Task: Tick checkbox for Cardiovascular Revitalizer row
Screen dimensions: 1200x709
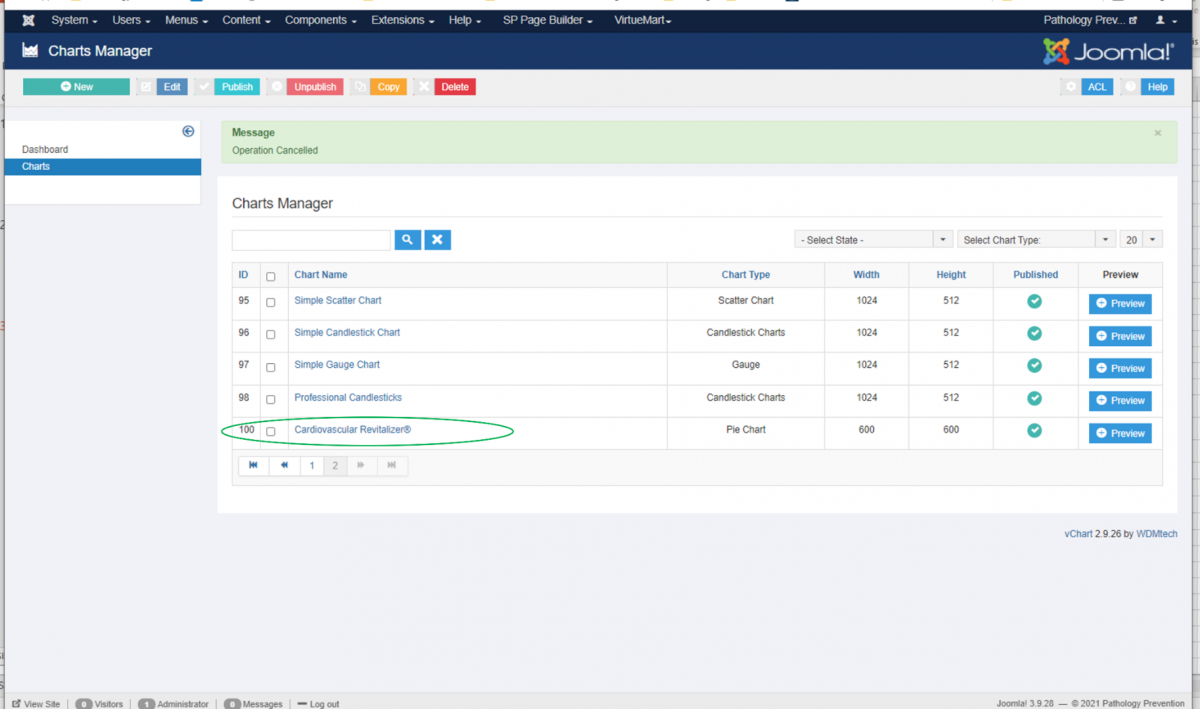Action: tap(271, 431)
